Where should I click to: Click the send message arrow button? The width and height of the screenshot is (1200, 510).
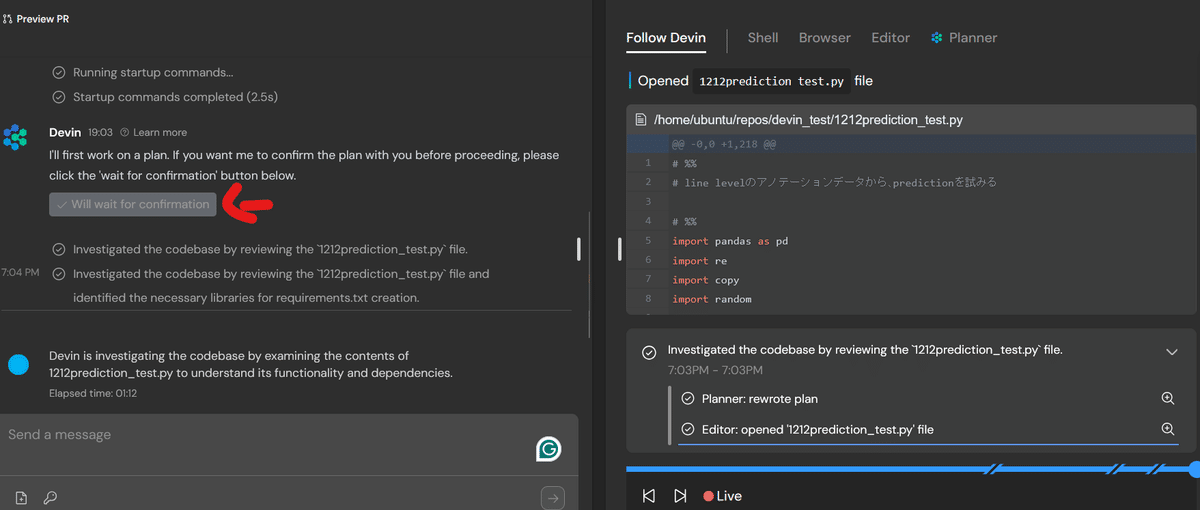[x=552, y=497]
